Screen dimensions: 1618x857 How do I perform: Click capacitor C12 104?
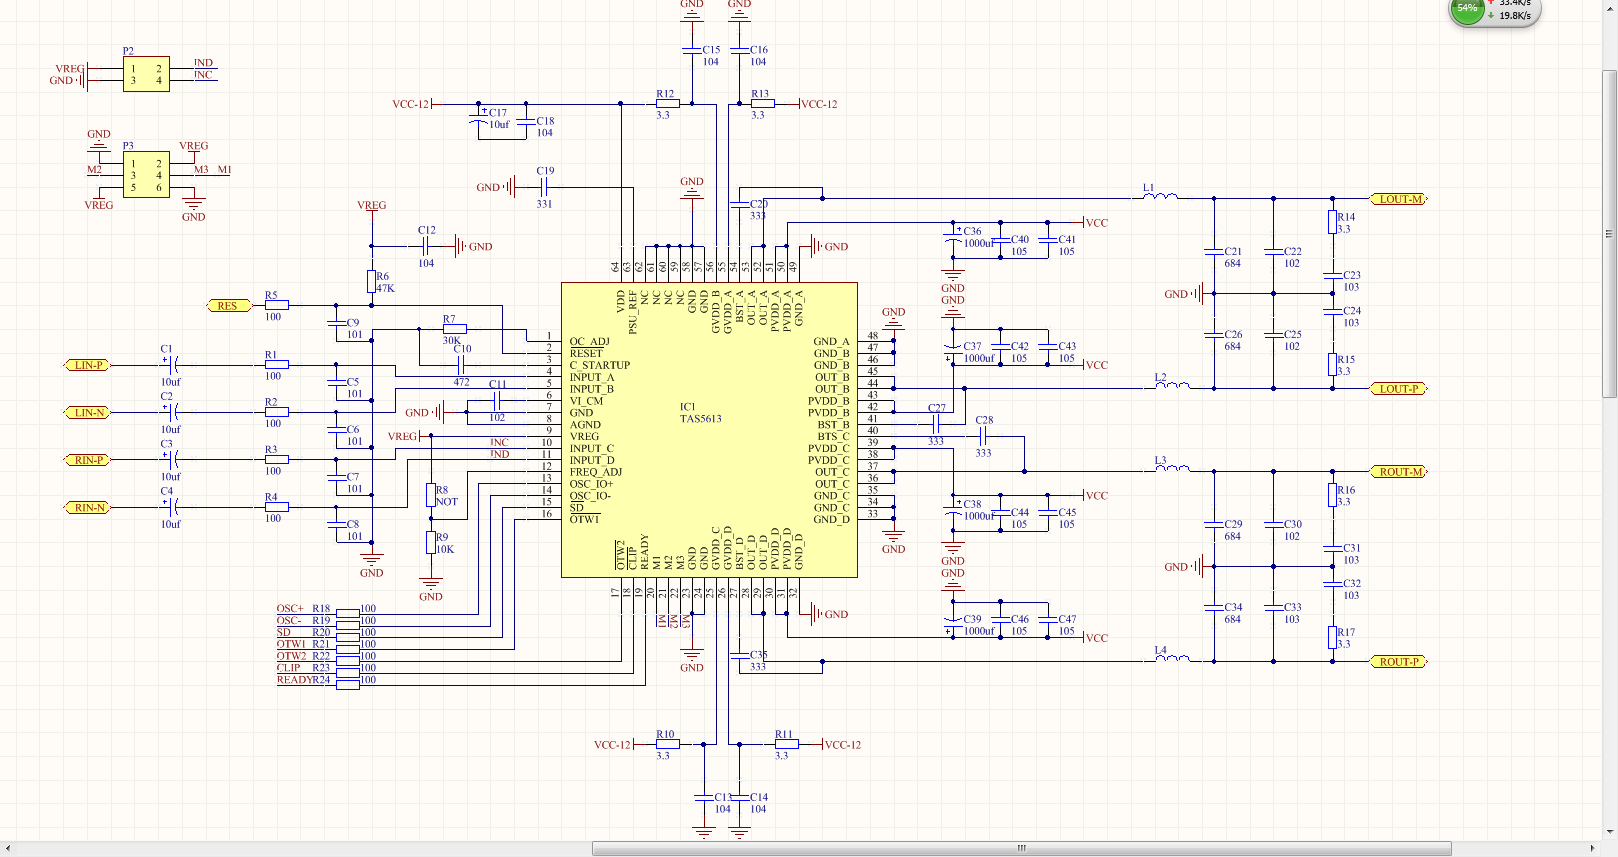pos(425,246)
